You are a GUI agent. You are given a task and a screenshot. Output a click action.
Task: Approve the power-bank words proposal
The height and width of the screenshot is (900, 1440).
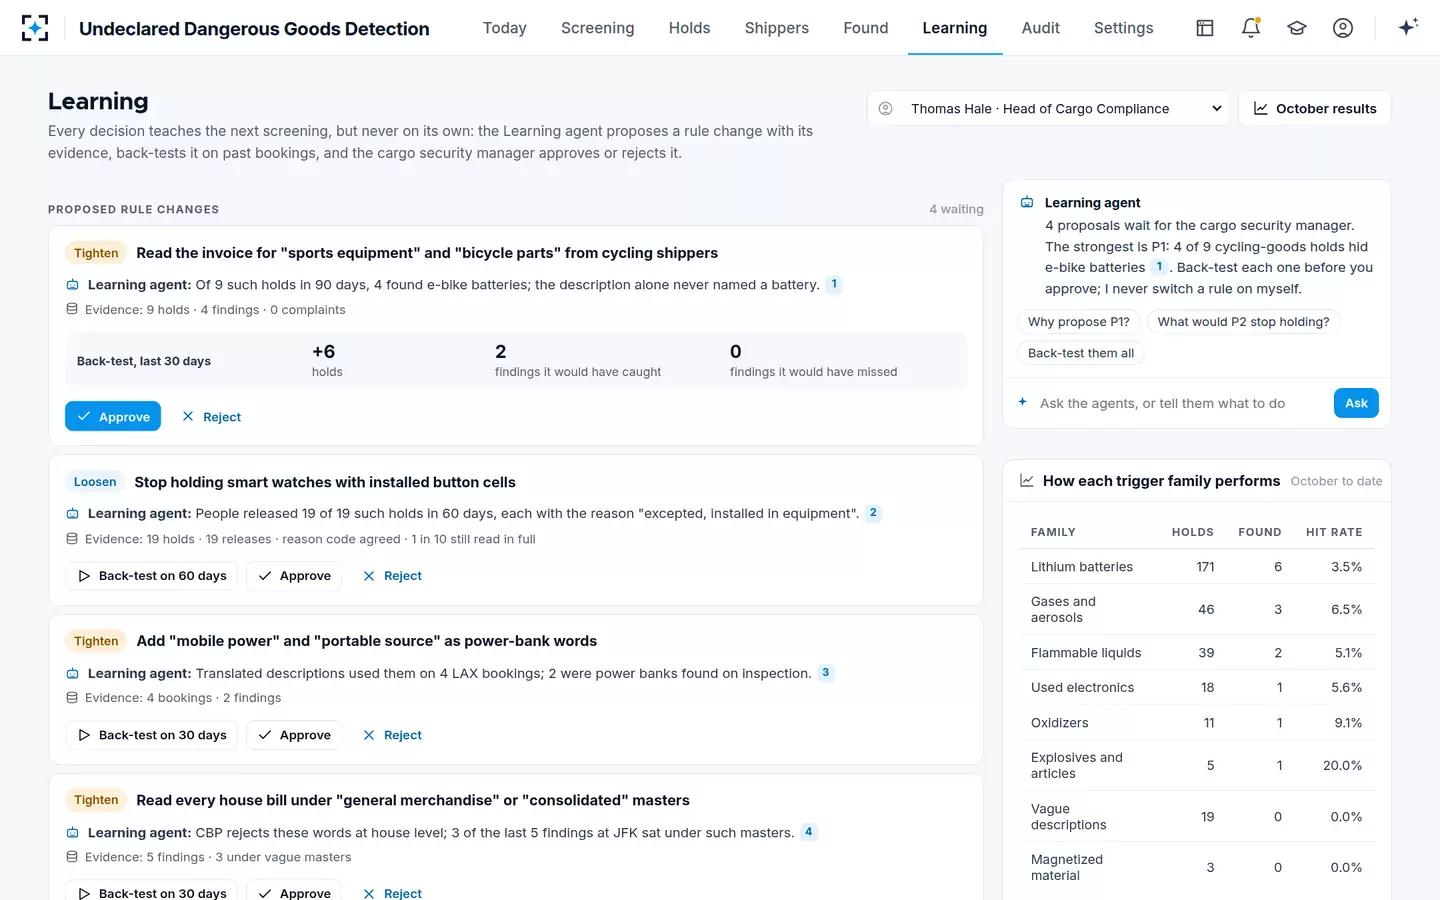[294, 735]
